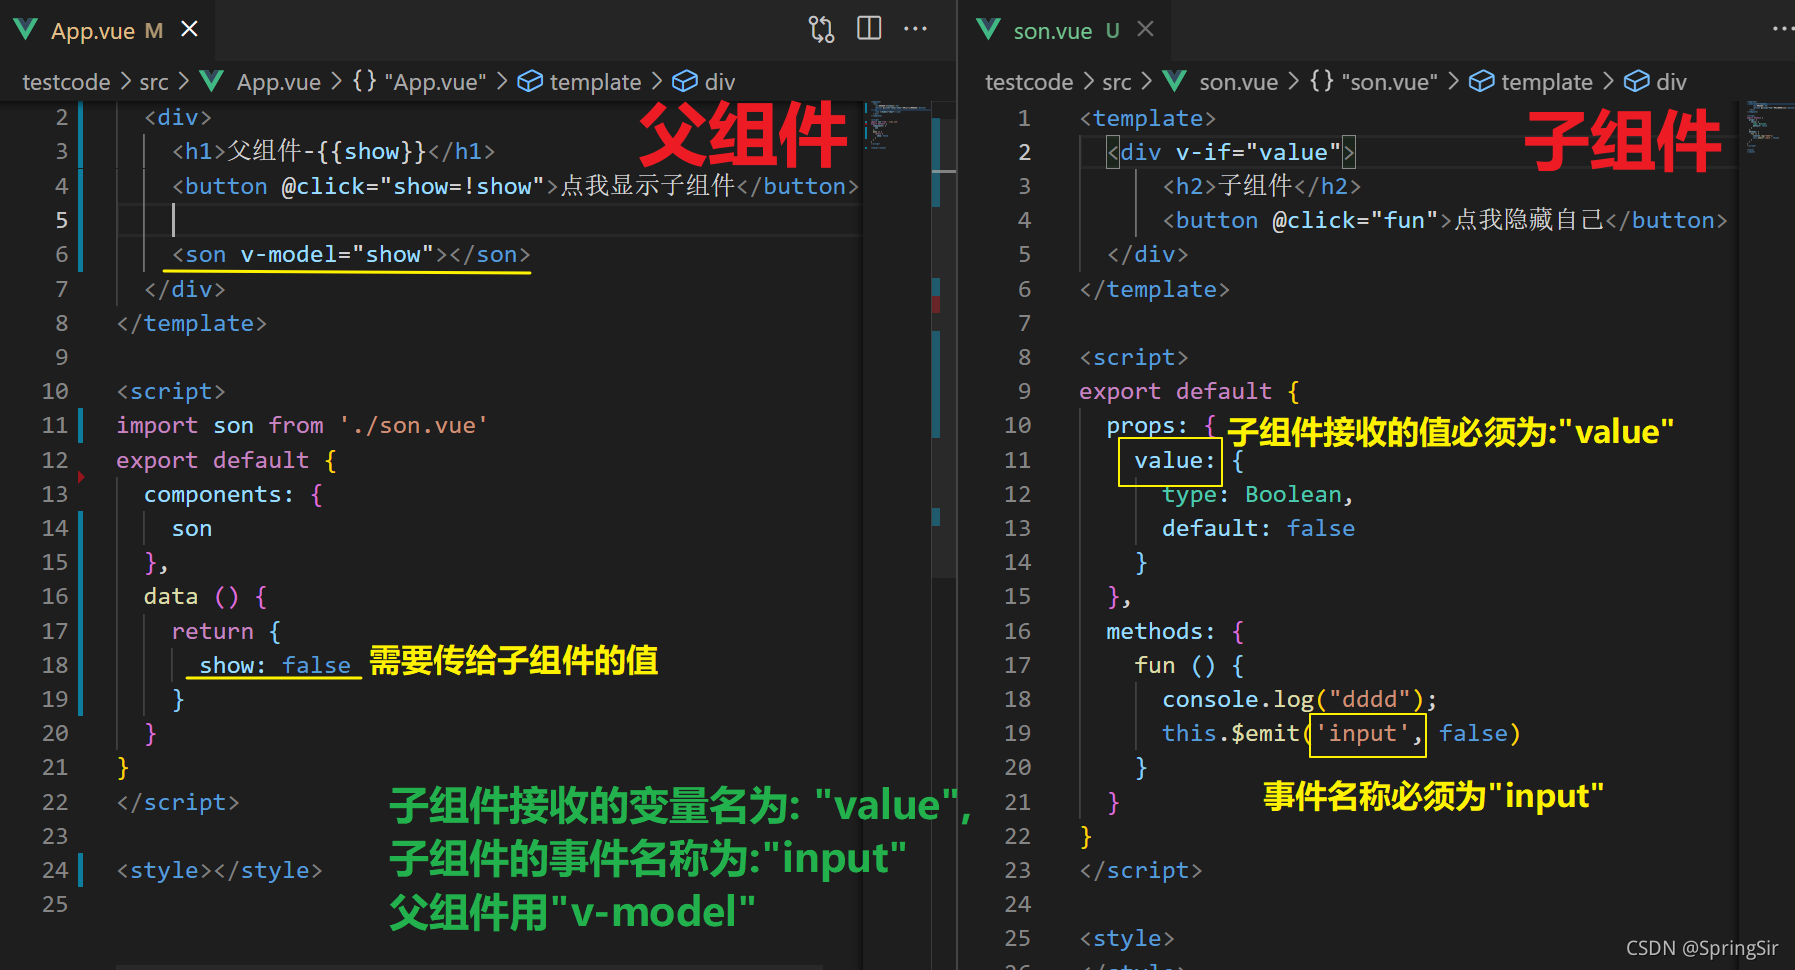Click line number 2 in son.vue

coord(1024,152)
